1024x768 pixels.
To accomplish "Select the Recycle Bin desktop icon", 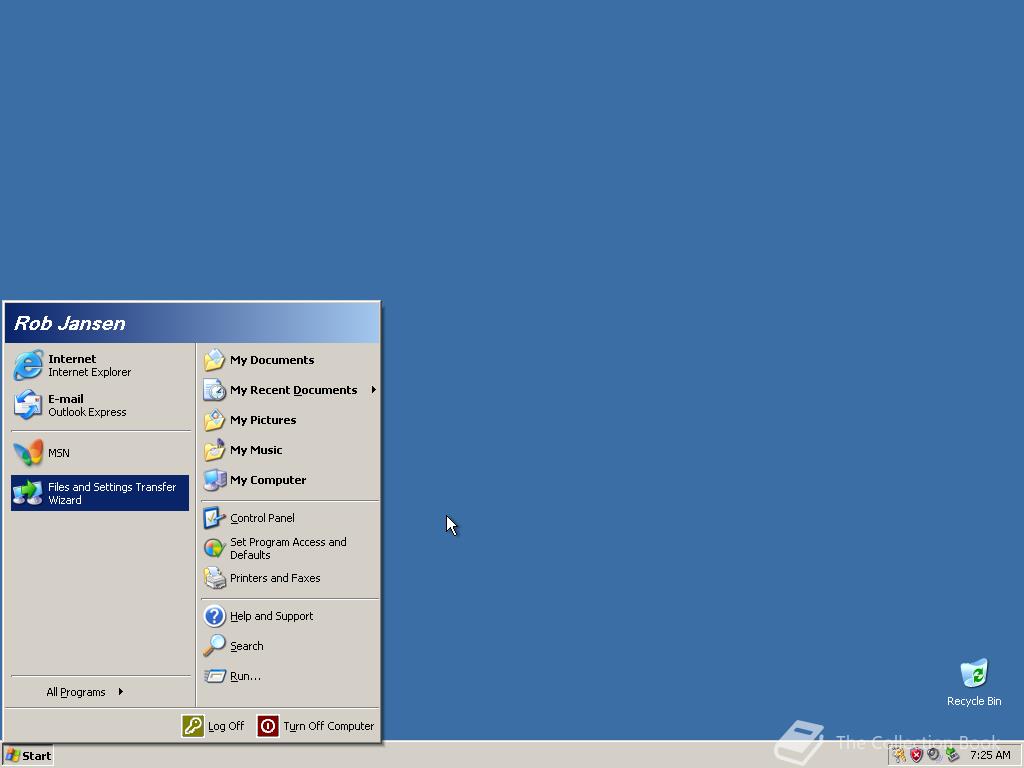I will coord(974,682).
